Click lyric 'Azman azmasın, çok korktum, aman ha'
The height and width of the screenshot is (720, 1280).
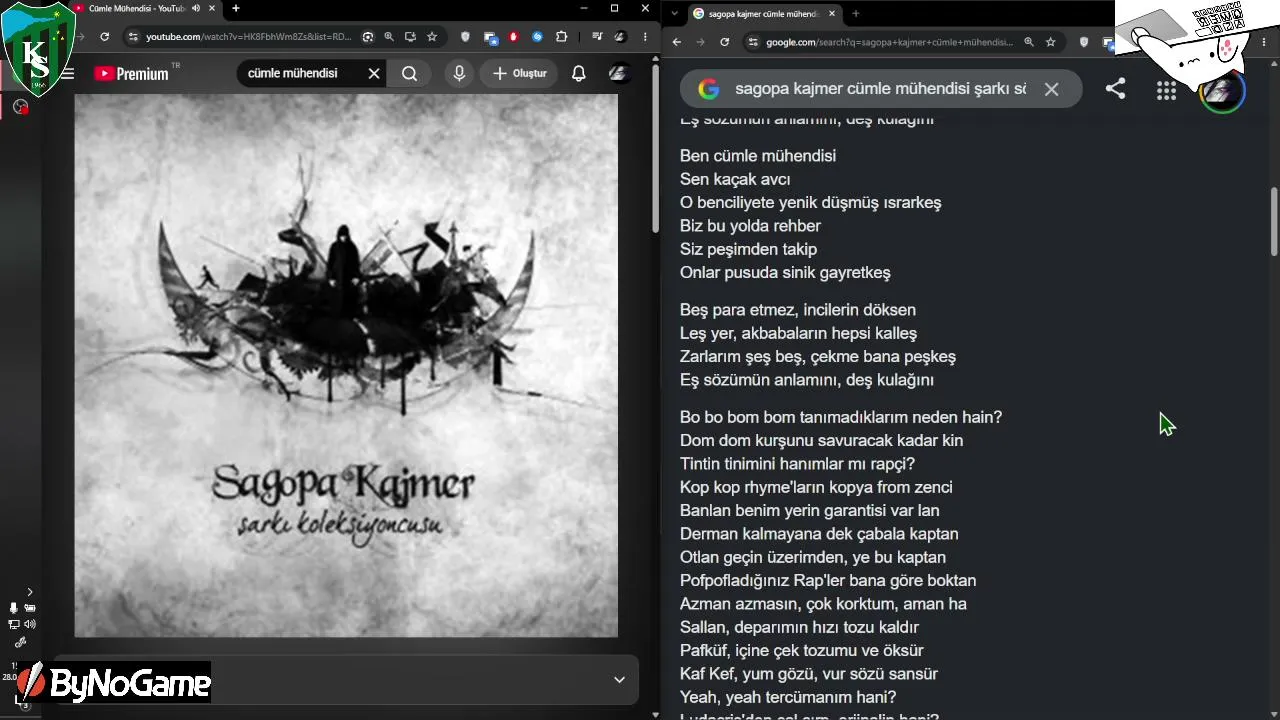pyautogui.click(x=823, y=604)
